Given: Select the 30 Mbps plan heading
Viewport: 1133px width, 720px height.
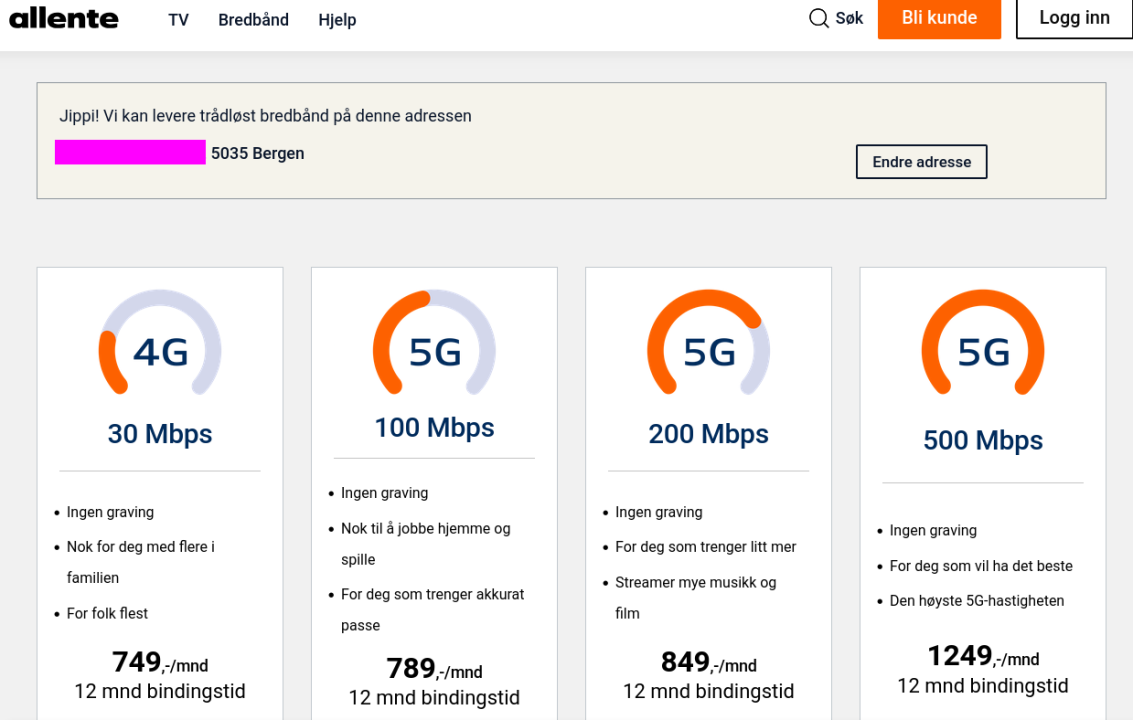Looking at the screenshot, I should (160, 434).
